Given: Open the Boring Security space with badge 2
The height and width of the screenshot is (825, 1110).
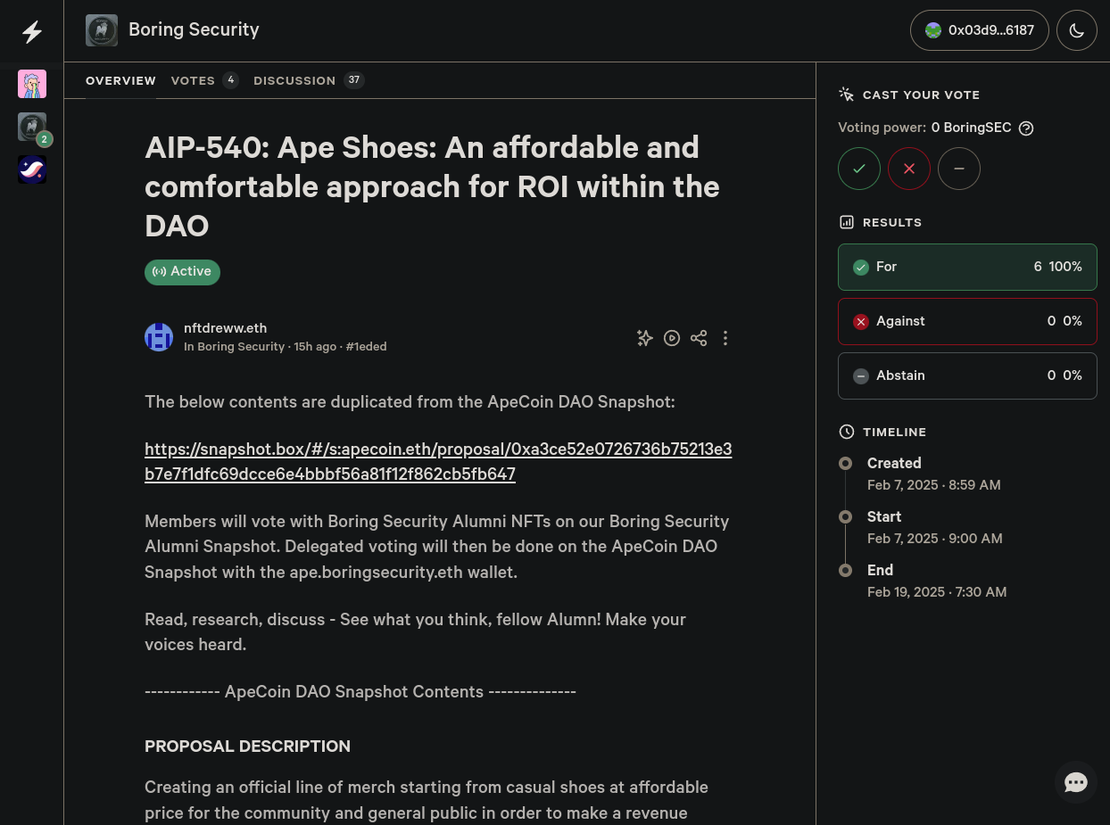Looking at the screenshot, I should (32, 127).
